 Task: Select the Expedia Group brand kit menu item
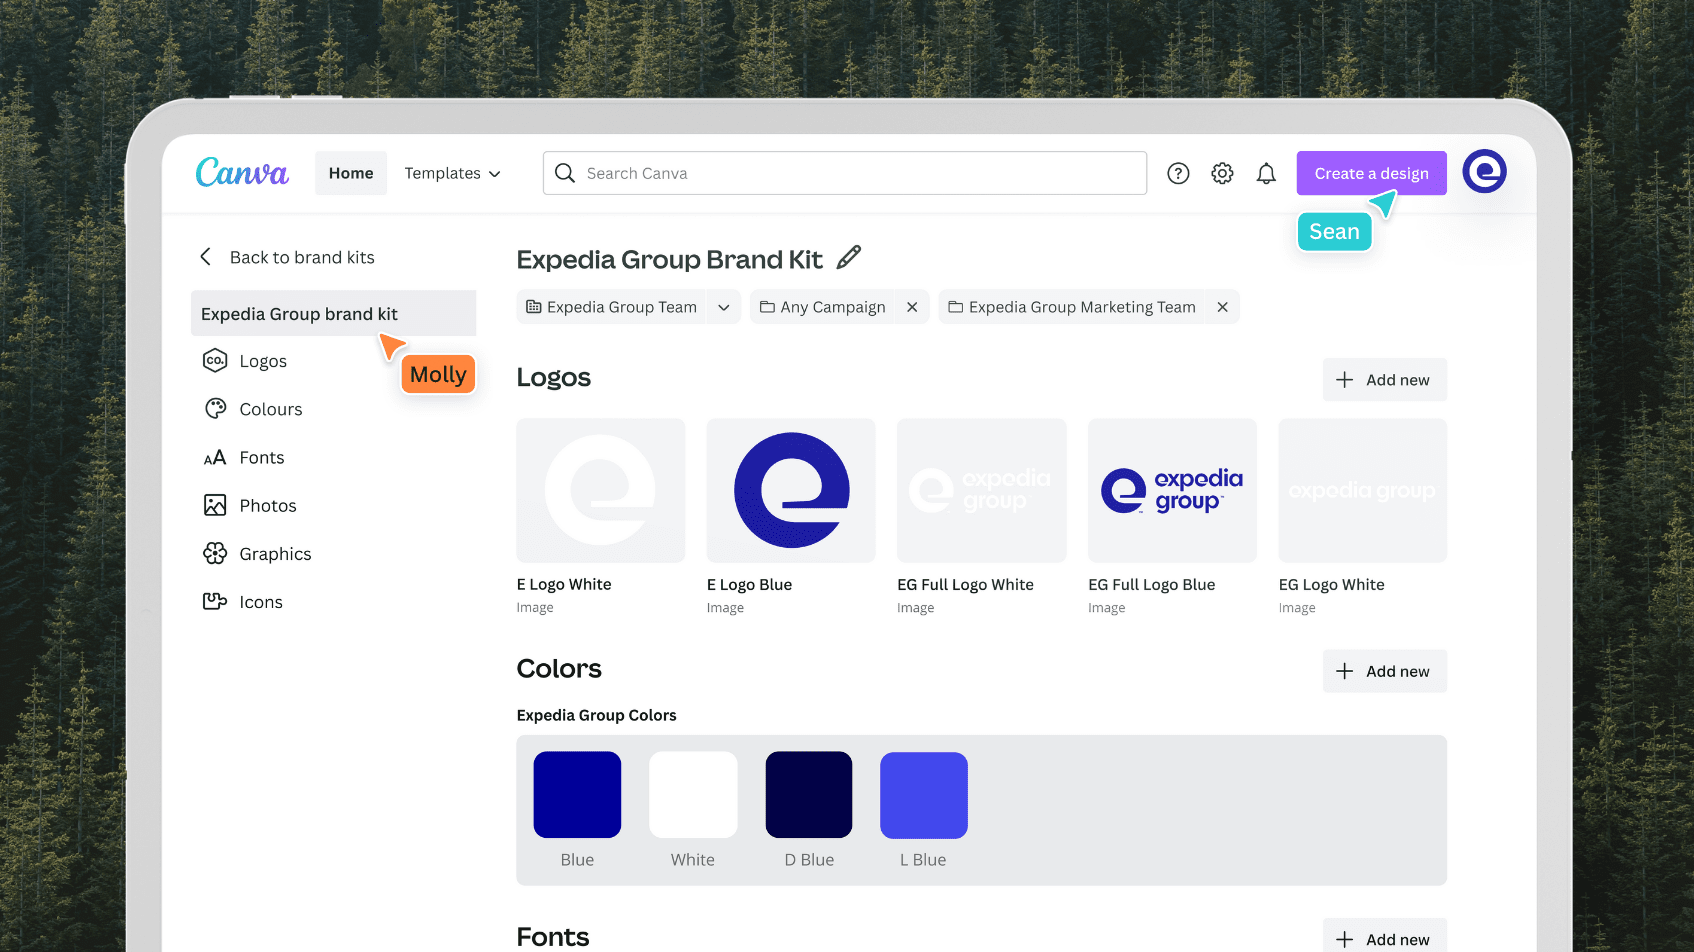(x=300, y=313)
